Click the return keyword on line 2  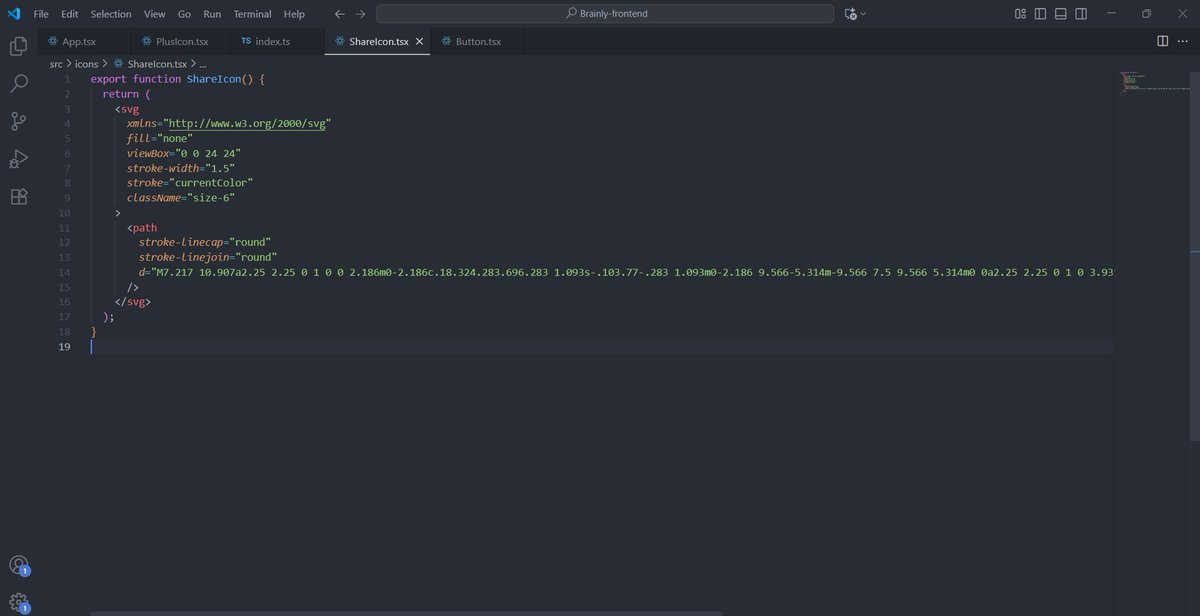120,94
